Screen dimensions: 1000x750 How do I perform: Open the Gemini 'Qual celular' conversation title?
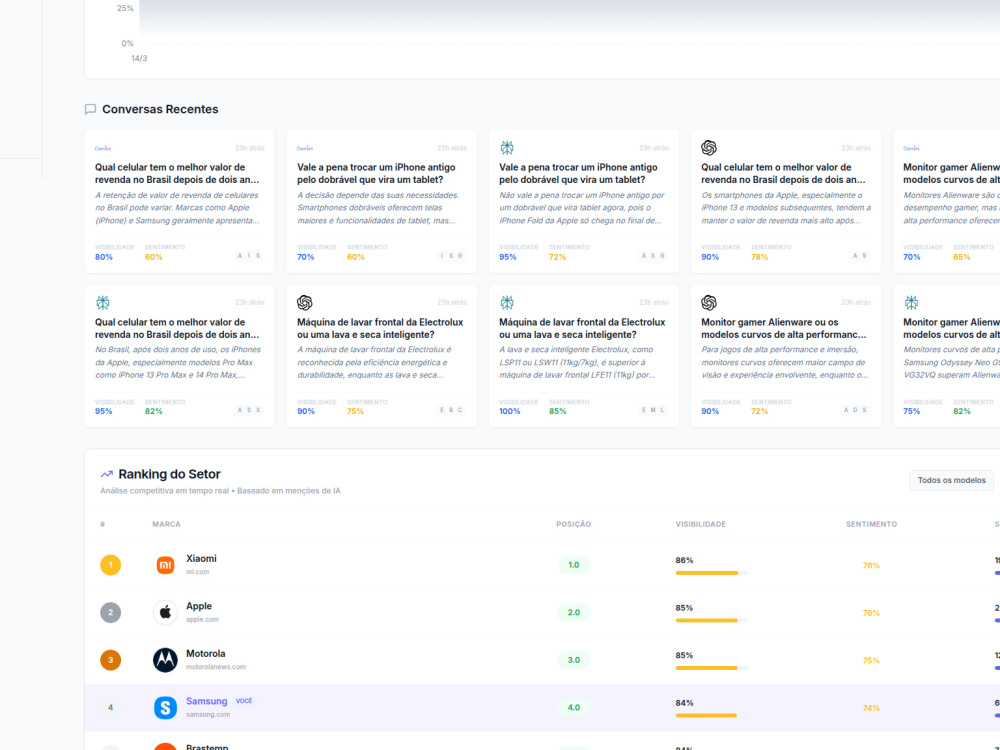(177, 173)
